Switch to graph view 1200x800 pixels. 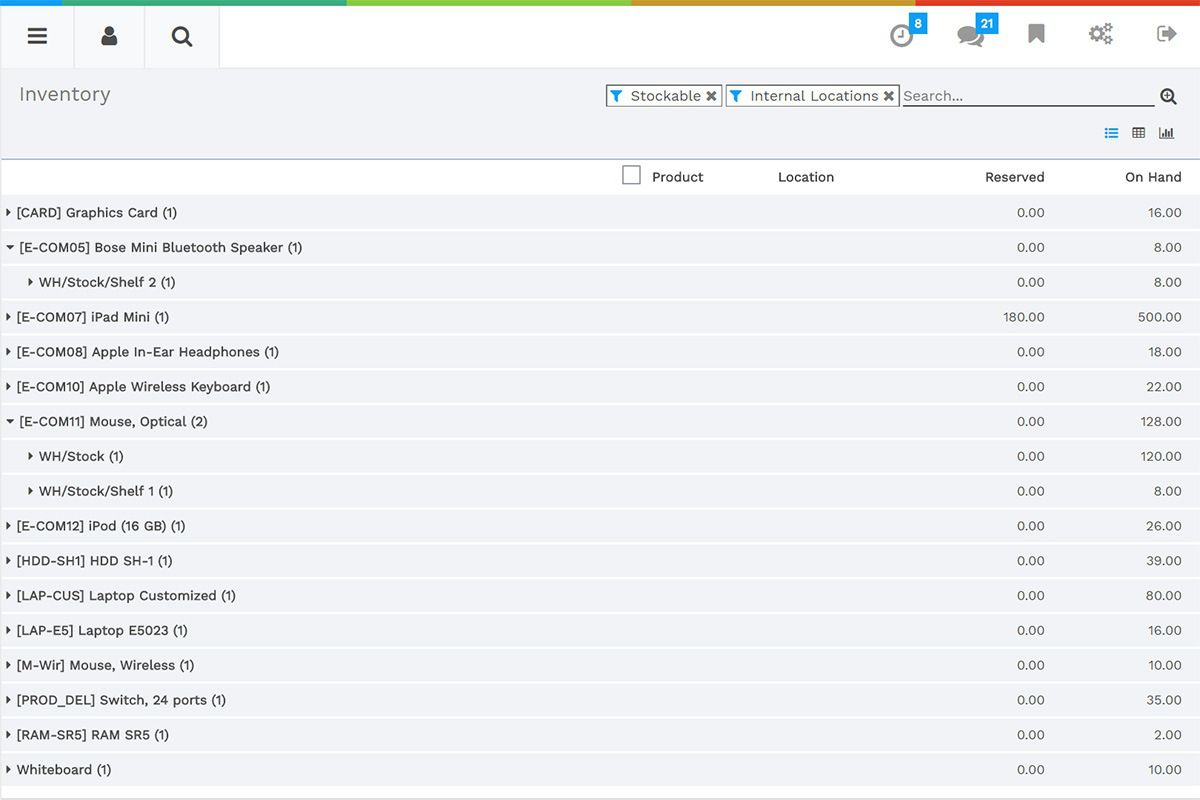(1166, 133)
